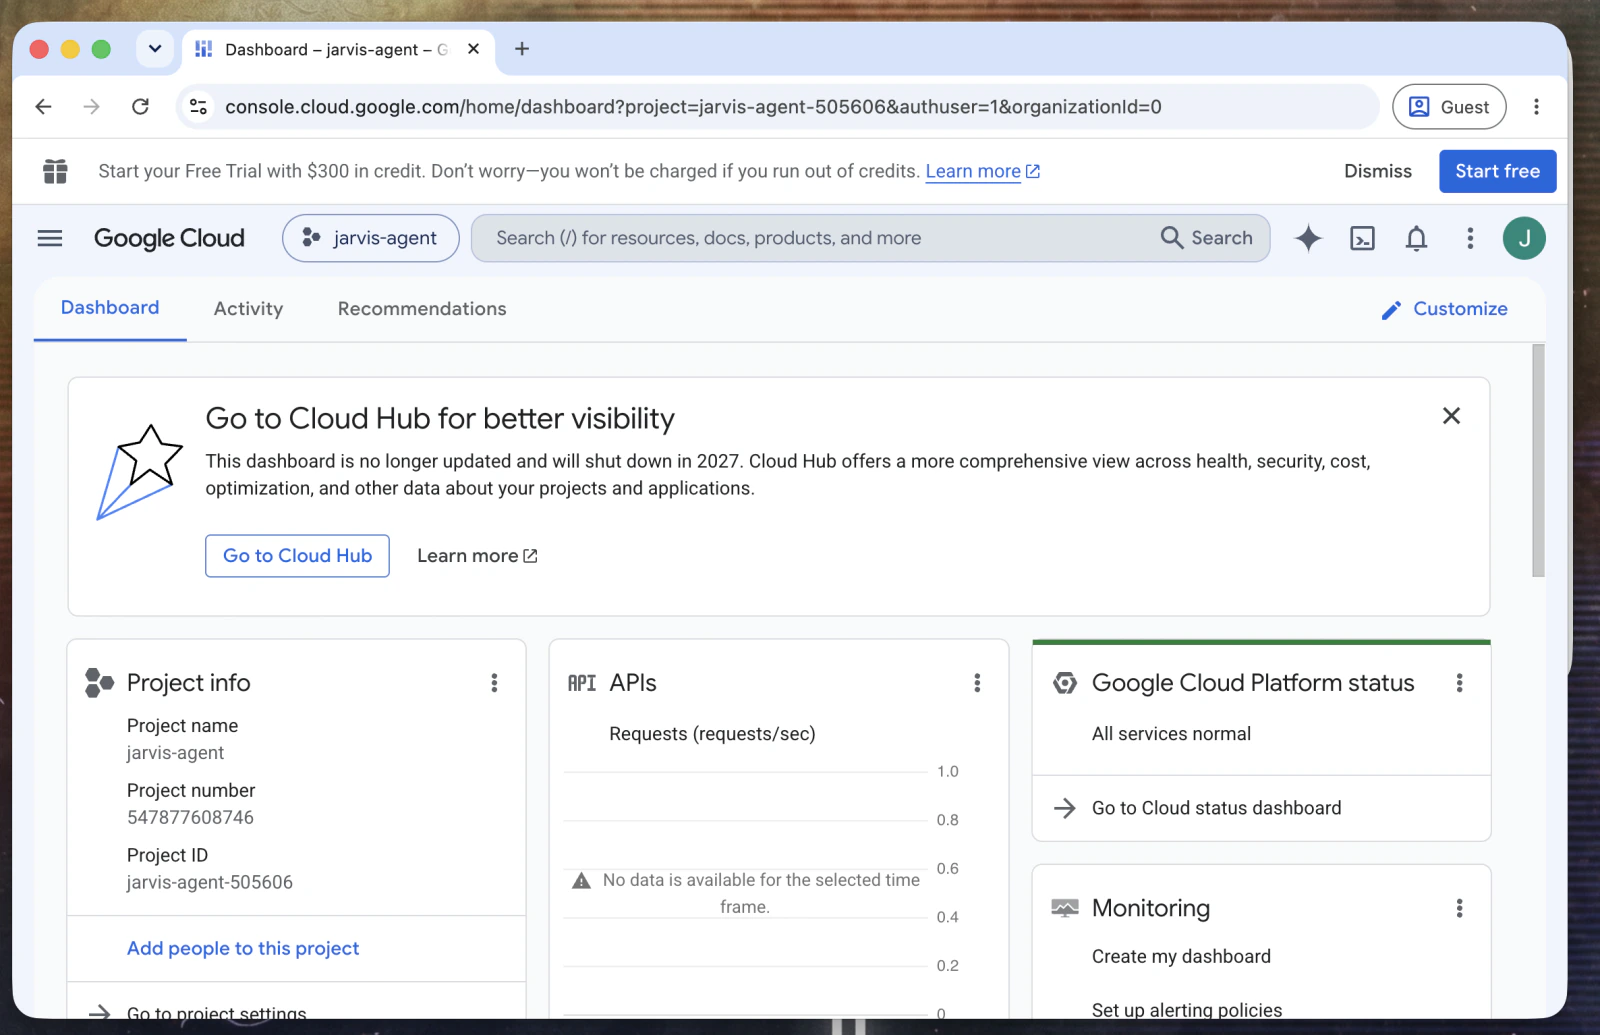Switch to the Recommendations tab
Viewport: 1600px width, 1035px height.
click(x=422, y=309)
